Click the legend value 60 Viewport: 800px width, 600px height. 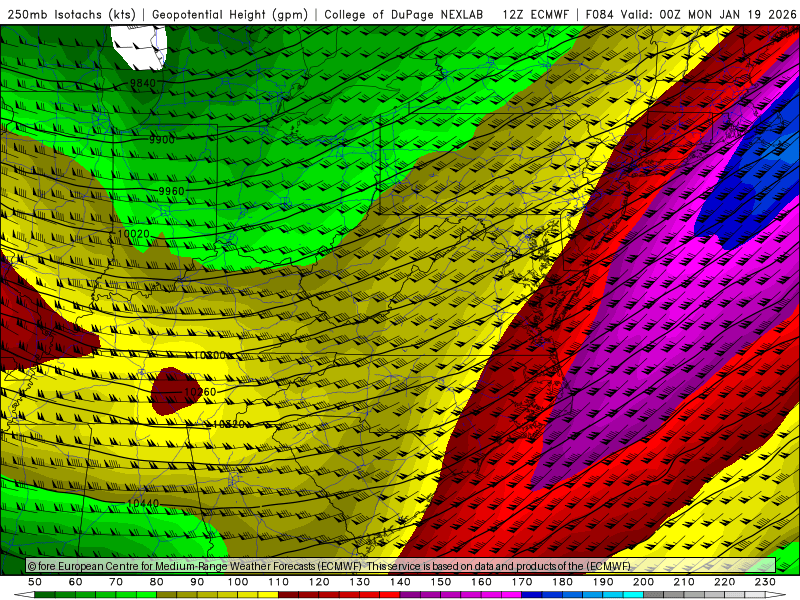(x=76, y=582)
